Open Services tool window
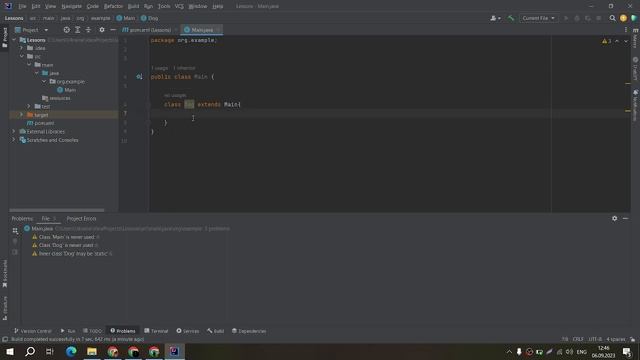The height and width of the screenshot is (360, 640). [x=187, y=331]
